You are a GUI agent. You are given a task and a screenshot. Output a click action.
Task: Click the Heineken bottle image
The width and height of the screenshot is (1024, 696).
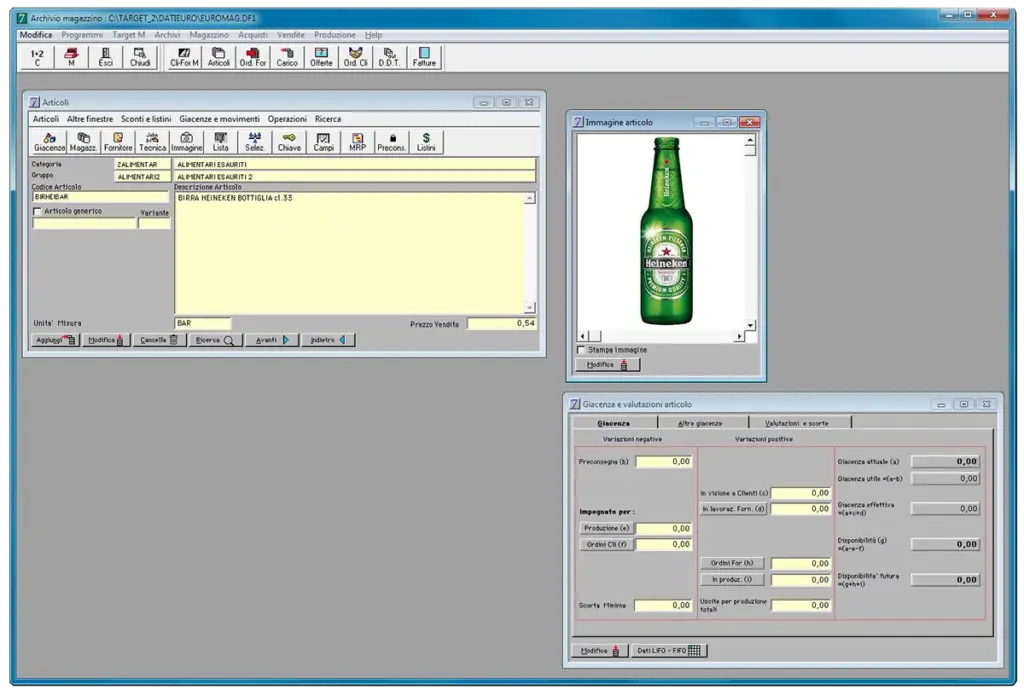point(665,231)
